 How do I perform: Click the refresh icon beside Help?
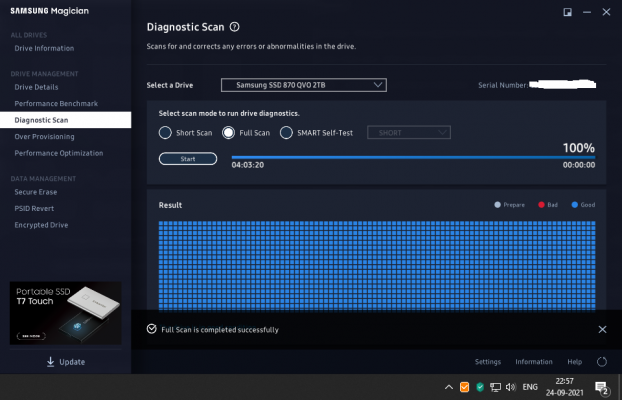point(602,362)
